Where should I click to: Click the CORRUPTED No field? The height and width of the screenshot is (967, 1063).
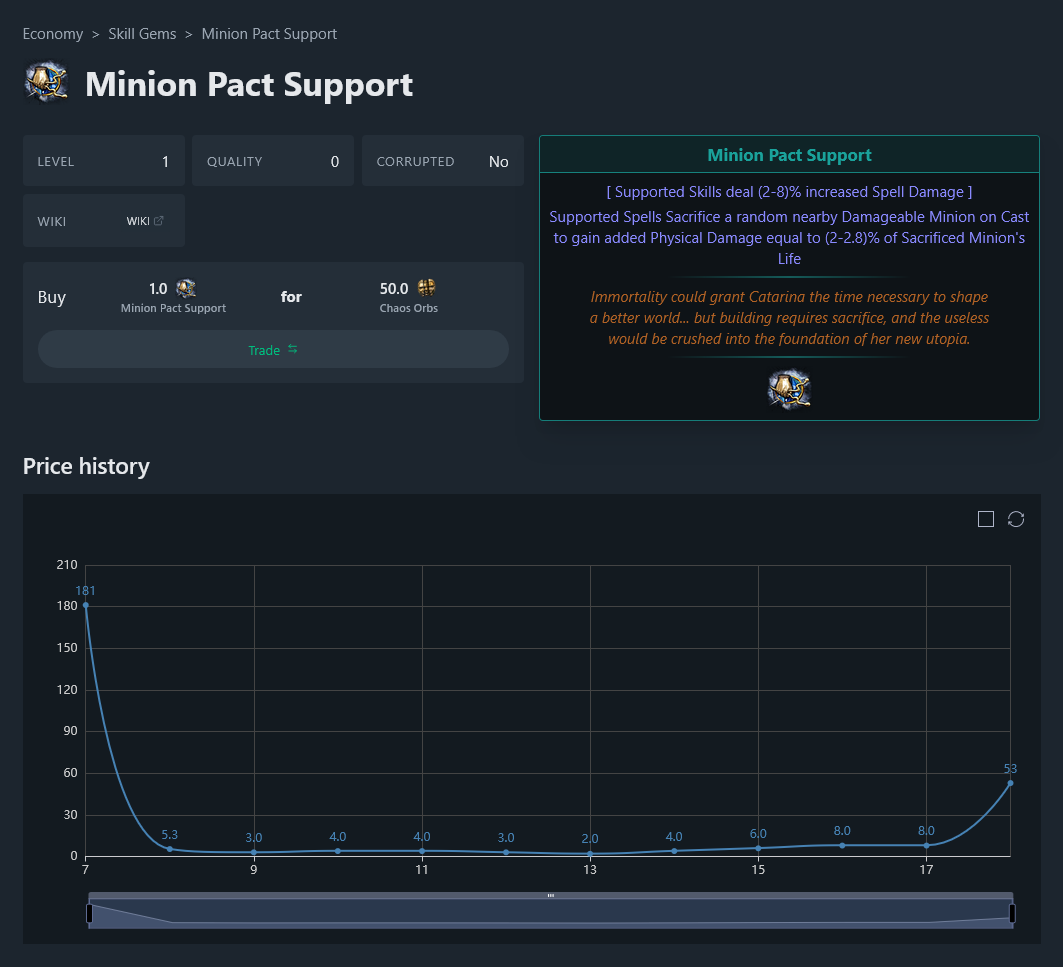point(443,161)
